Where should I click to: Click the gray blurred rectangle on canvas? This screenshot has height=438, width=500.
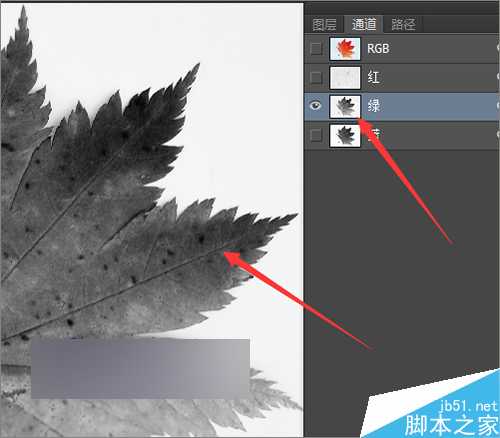(140, 368)
